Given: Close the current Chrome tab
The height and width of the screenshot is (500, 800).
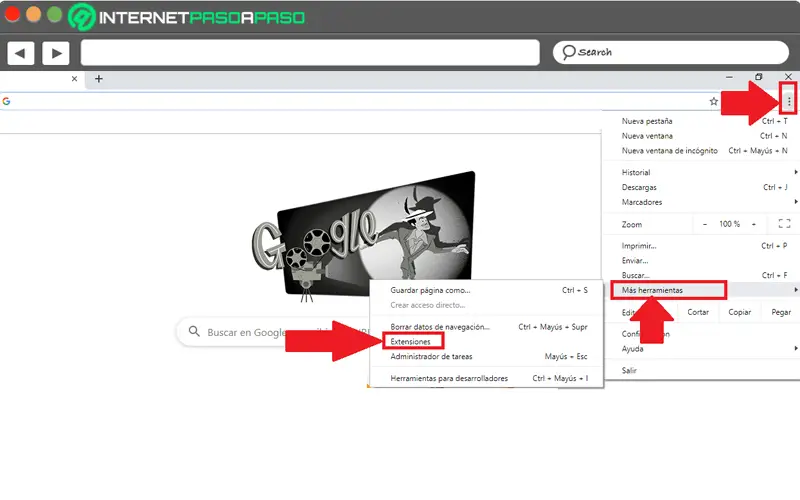Looking at the screenshot, I should [74, 79].
